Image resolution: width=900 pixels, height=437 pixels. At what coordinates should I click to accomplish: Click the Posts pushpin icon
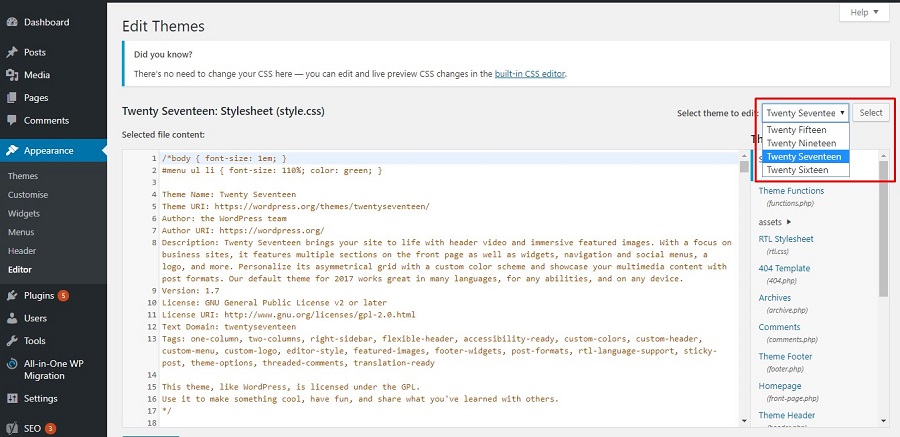pos(12,52)
